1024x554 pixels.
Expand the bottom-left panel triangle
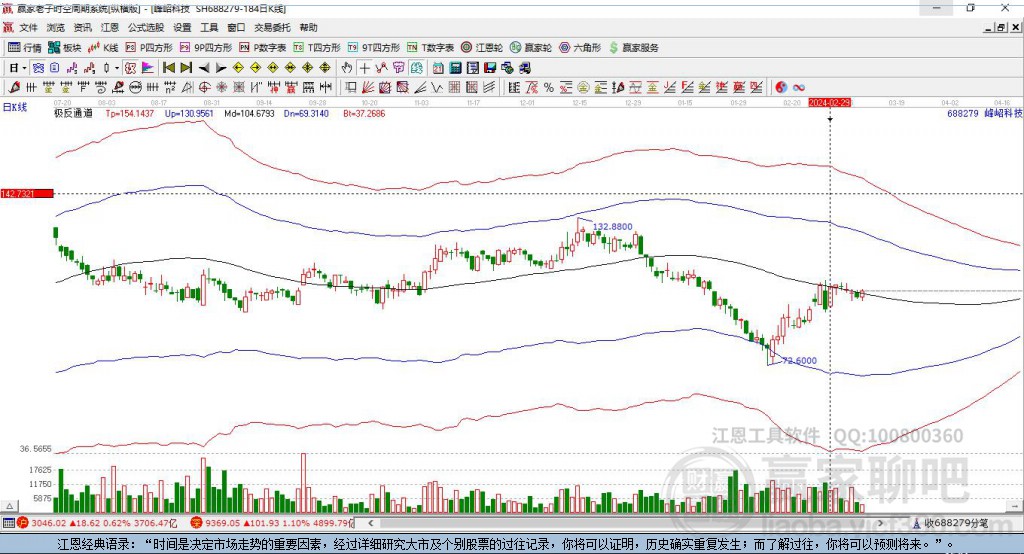point(10,506)
